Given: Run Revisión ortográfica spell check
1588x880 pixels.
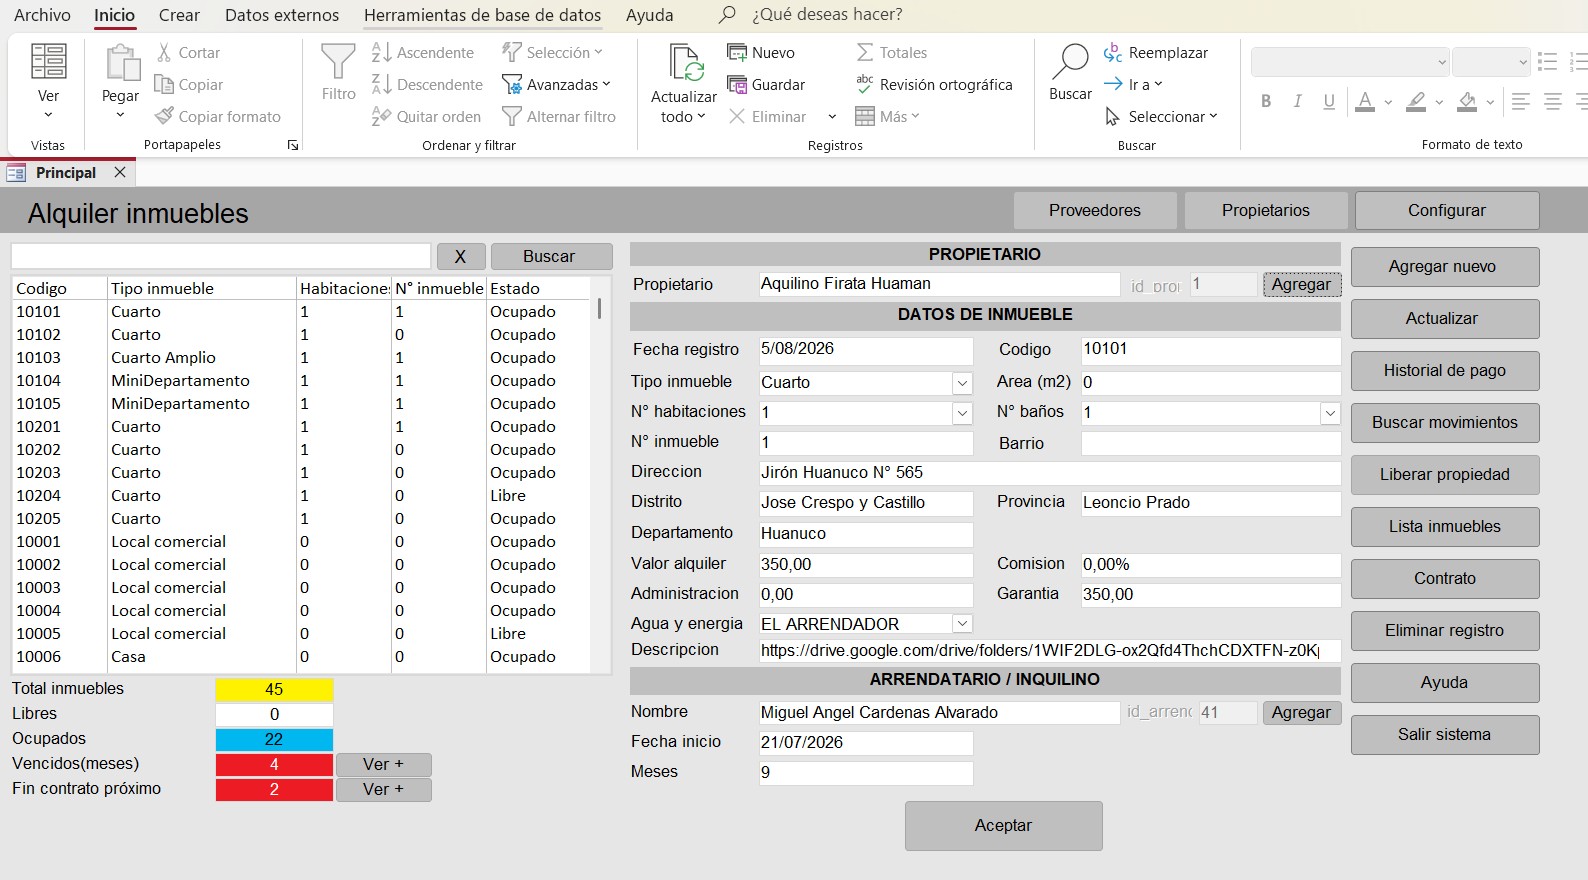Looking at the screenshot, I should pos(934,85).
